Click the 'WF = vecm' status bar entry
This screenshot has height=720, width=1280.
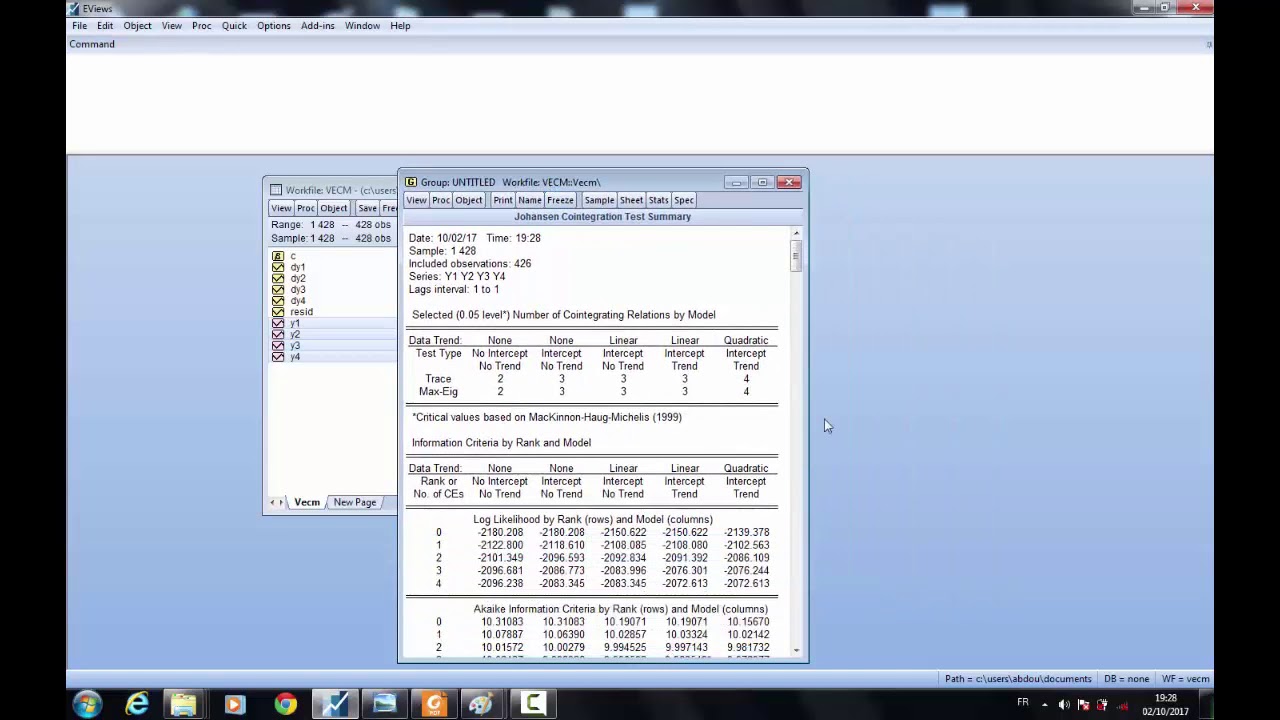coord(1186,679)
